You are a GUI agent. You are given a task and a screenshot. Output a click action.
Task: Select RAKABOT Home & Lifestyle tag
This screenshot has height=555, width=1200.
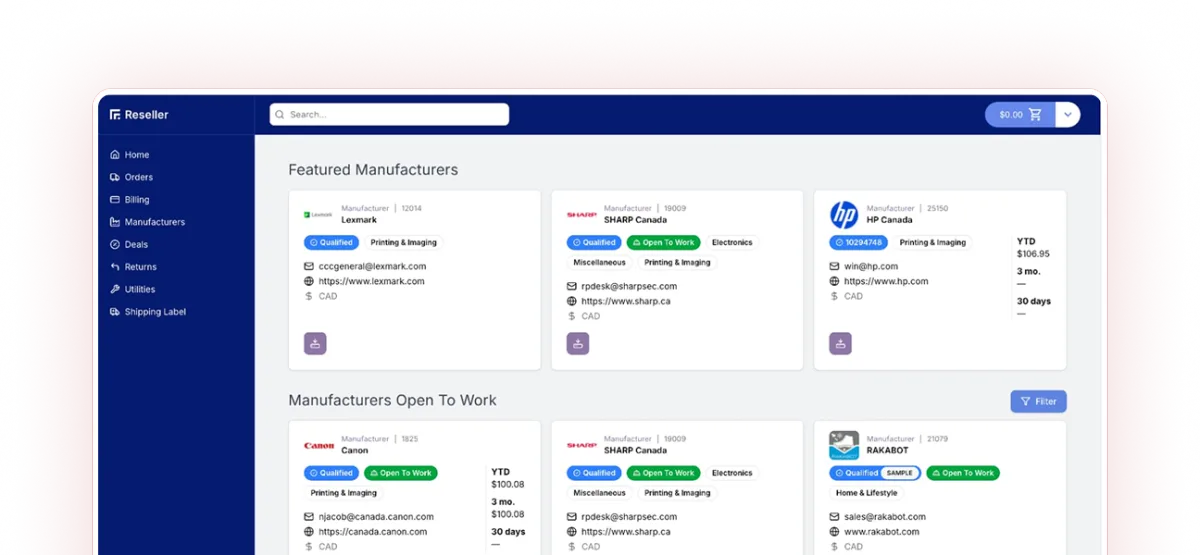(867, 493)
